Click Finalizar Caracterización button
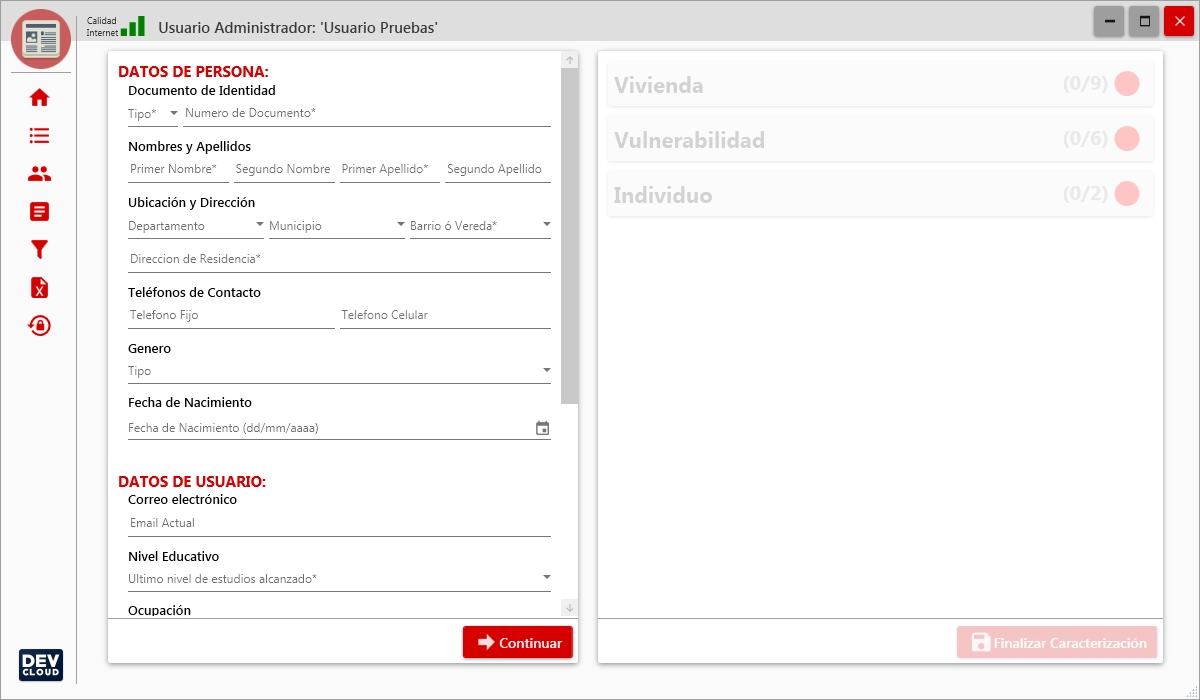This screenshot has width=1200, height=700. [1057, 643]
